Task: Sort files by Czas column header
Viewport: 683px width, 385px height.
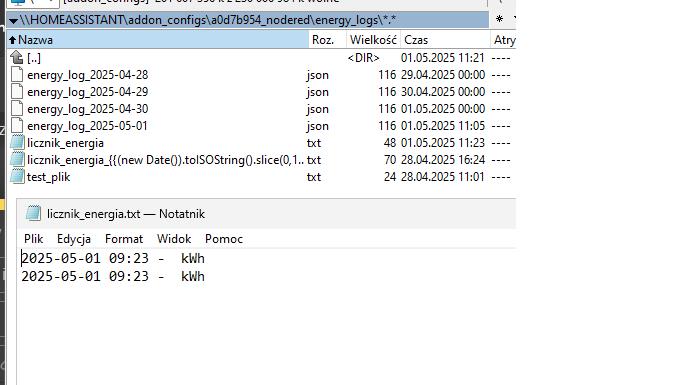Action: pyautogui.click(x=445, y=40)
